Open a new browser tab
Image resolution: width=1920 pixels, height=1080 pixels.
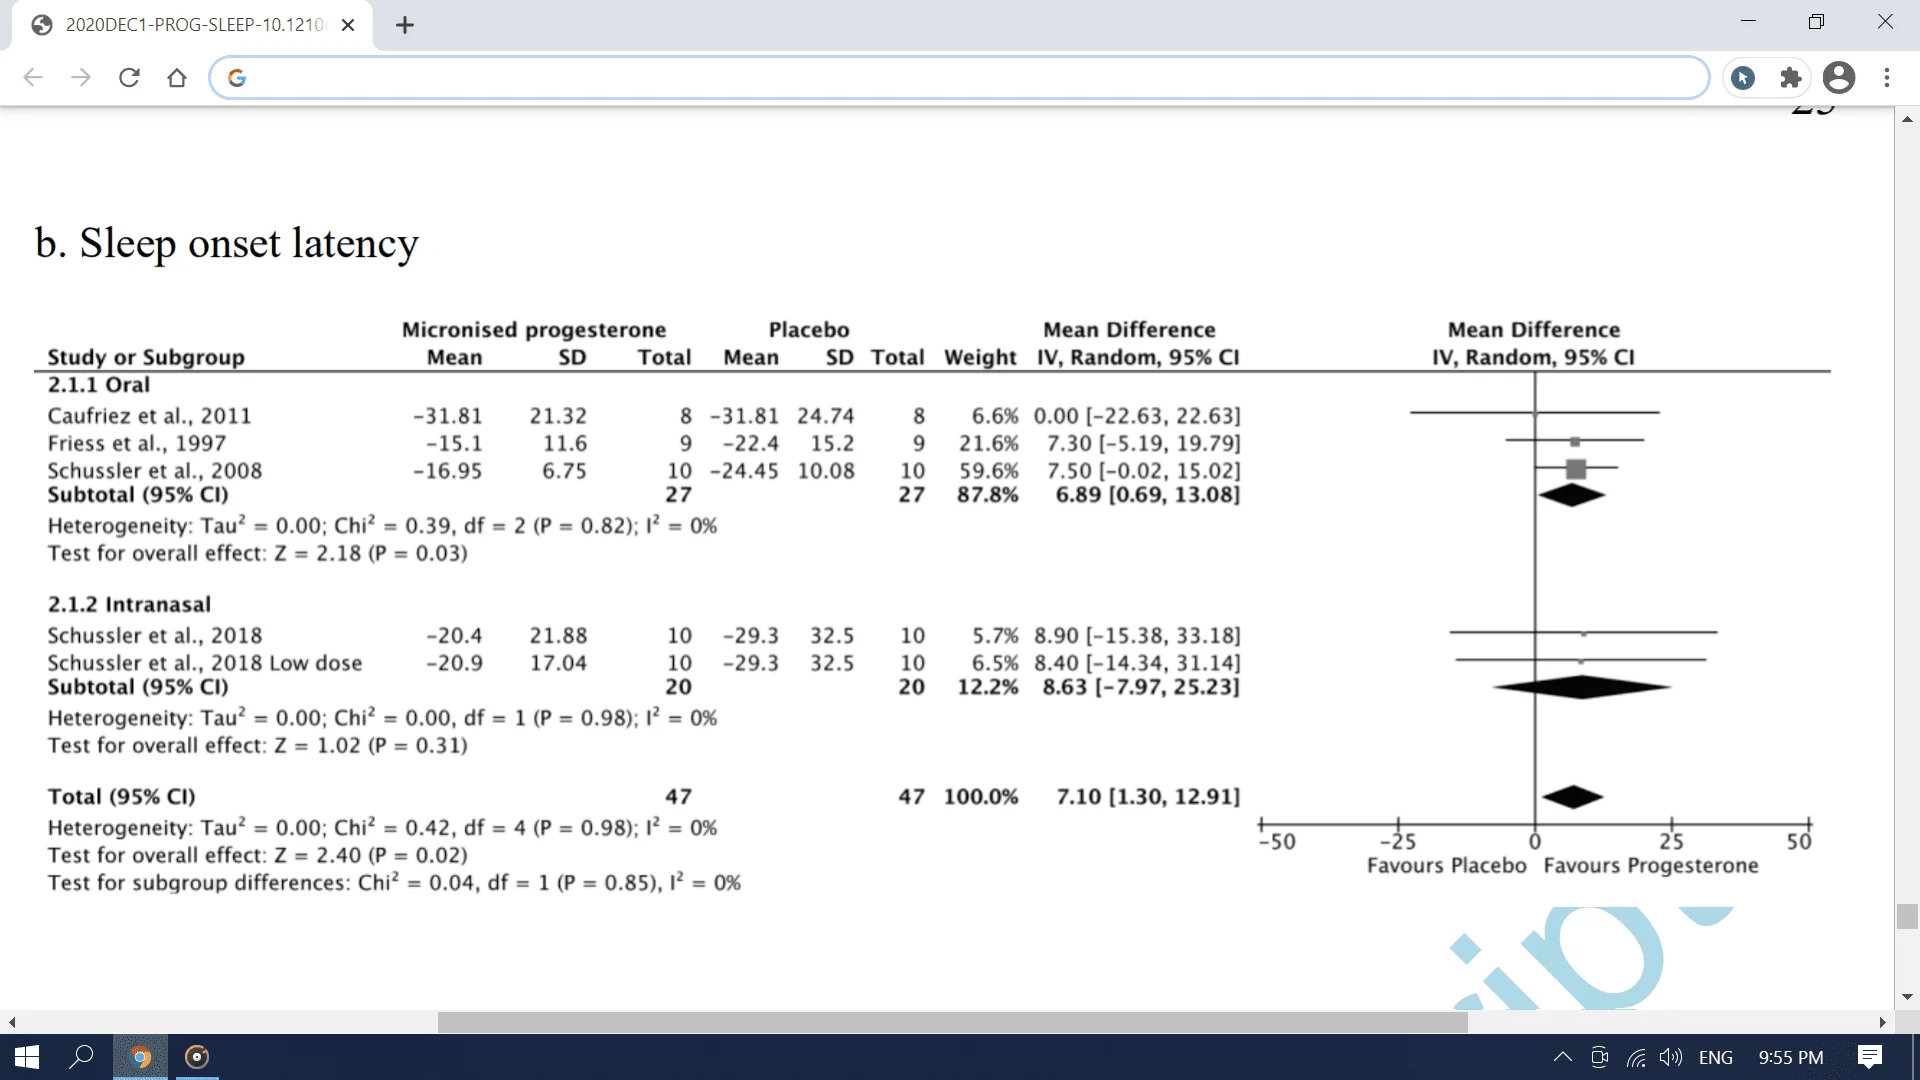pyautogui.click(x=405, y=25)
